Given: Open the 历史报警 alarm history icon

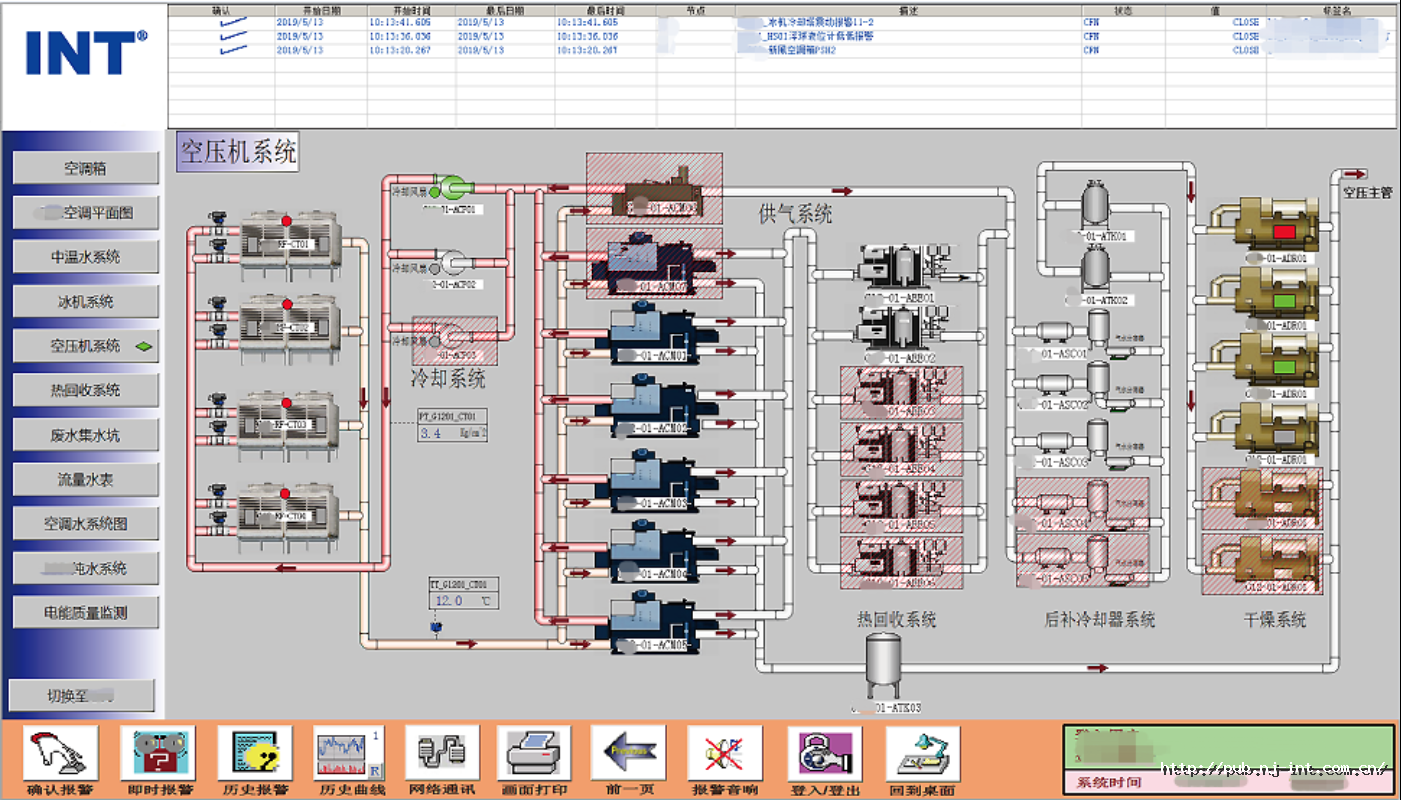Looking at the screenshot, I should coord(255,754).
